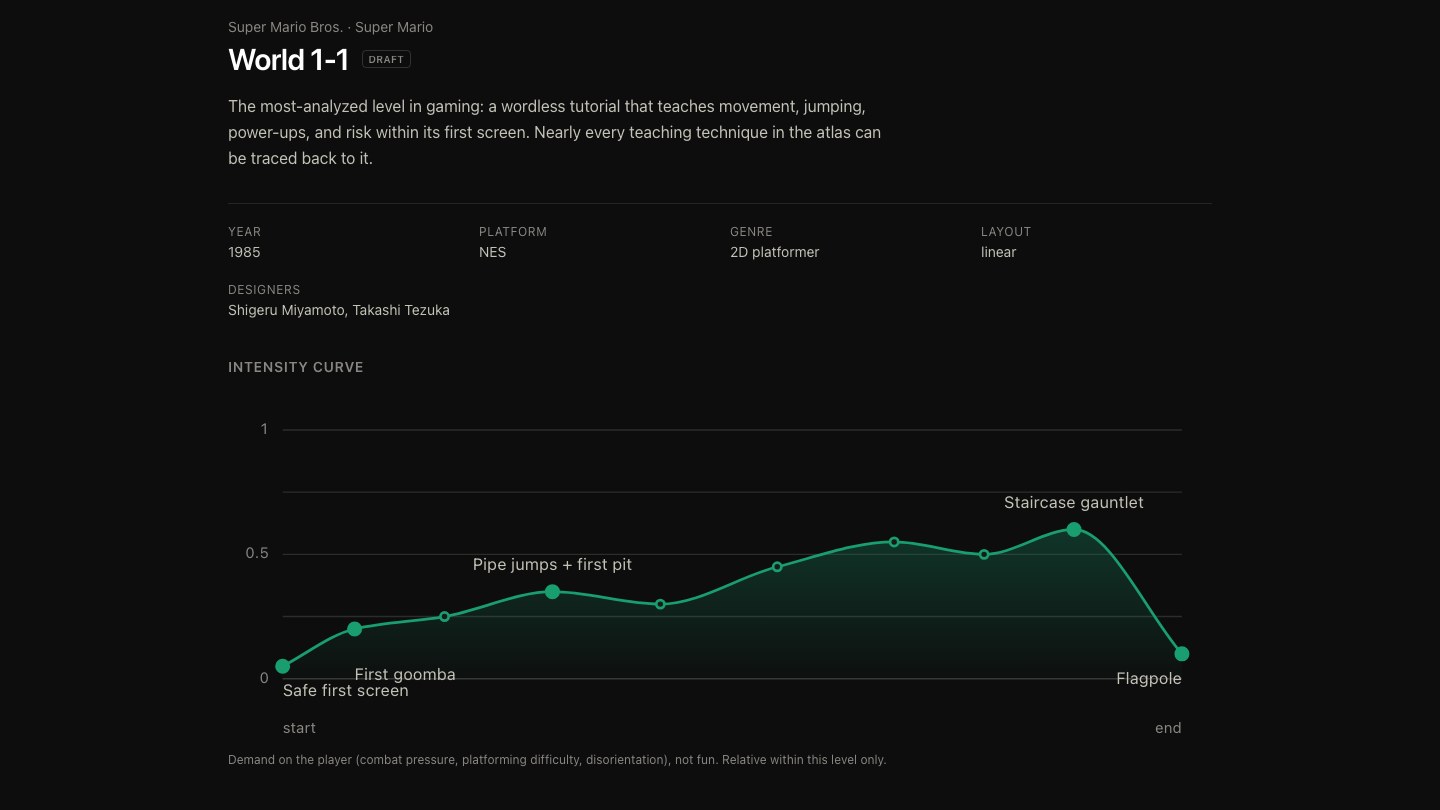Click the Staircase gauntlet label text
1440x810 pixels.
coord(1074,503)
